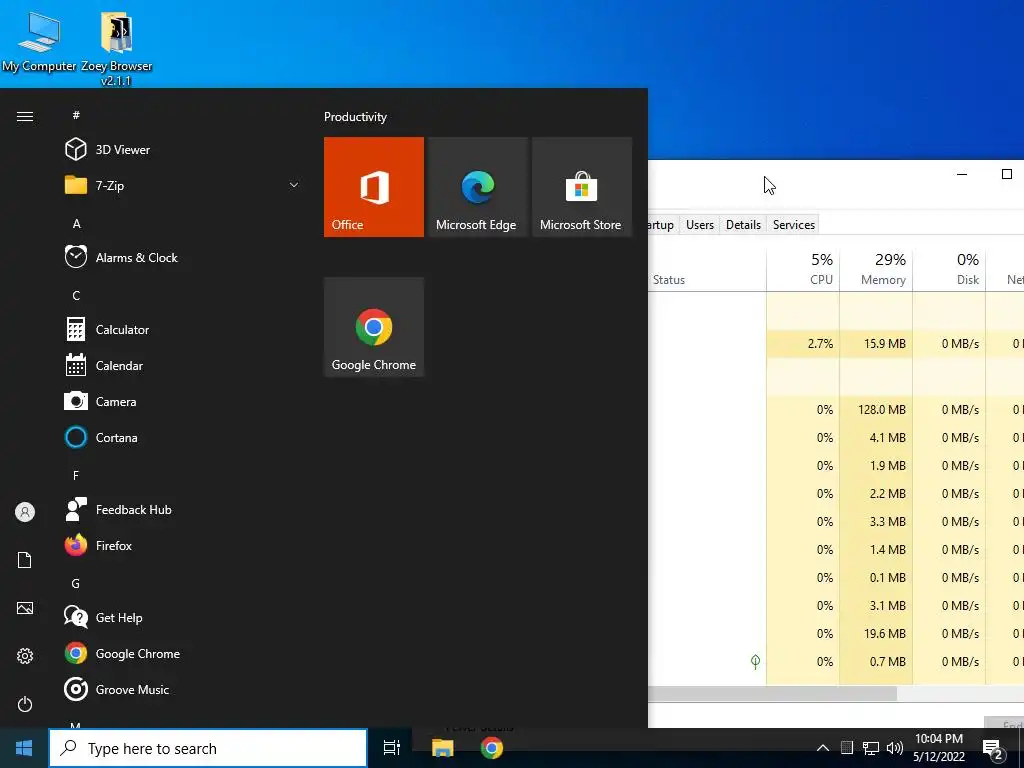This screenshot has height=768, width=1024.
Task: Open Chrome from the taskbar
Action: tap(492, 748)
